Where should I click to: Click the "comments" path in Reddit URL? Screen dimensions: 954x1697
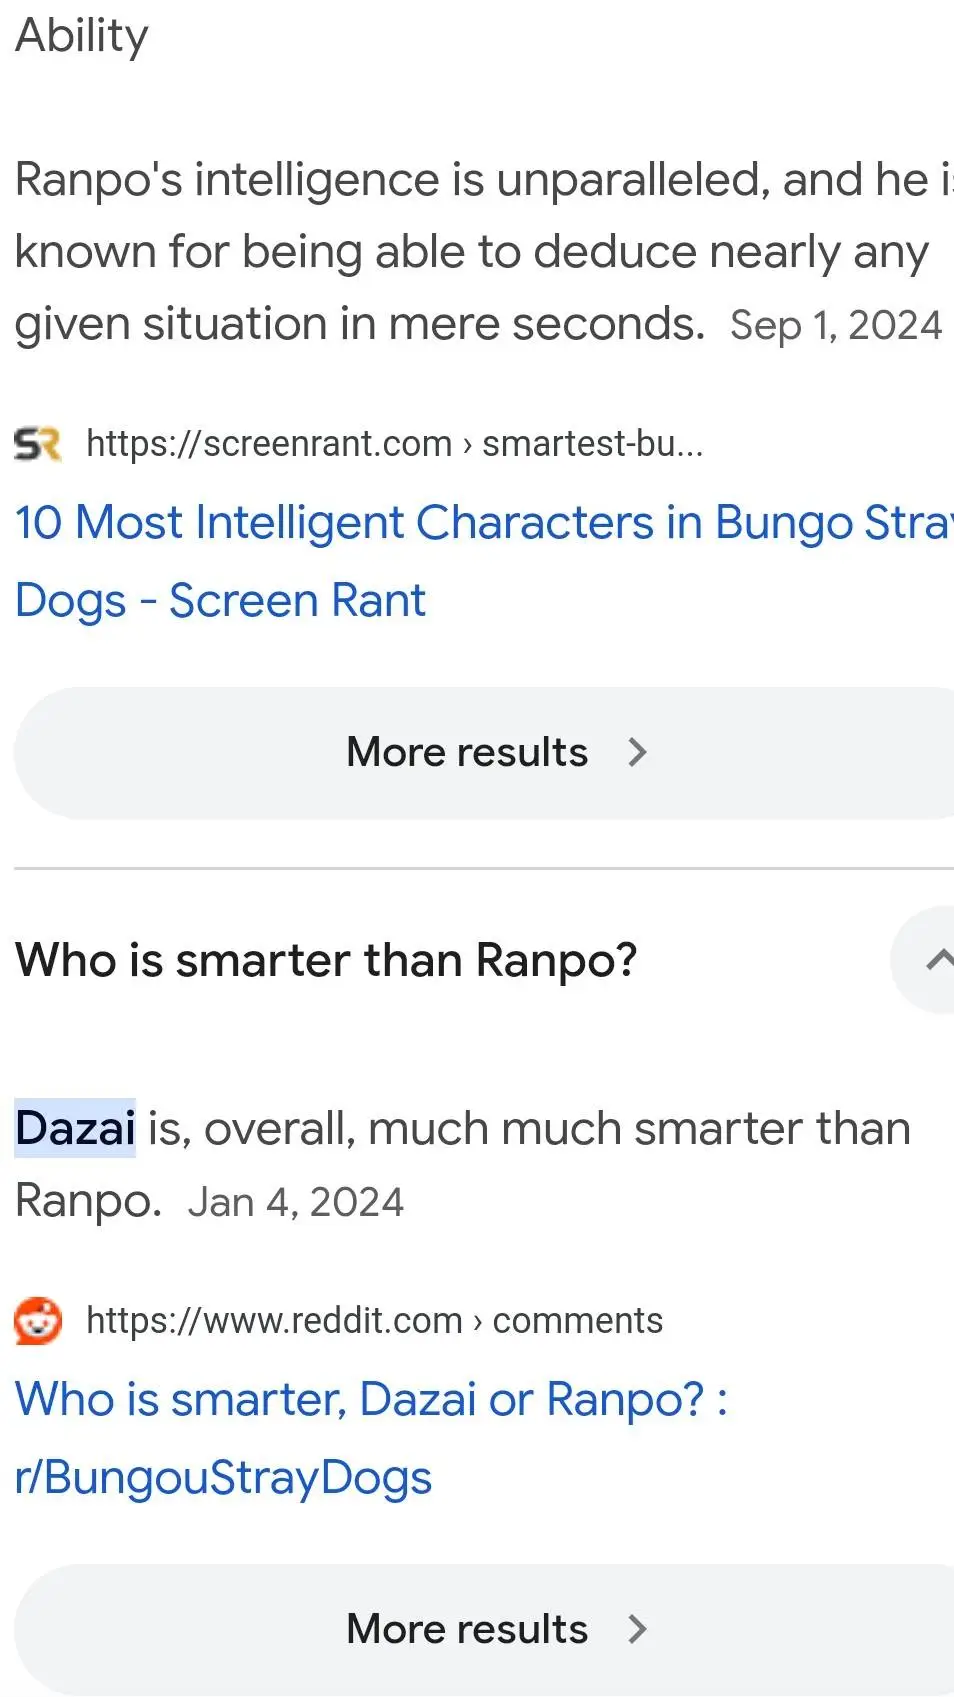click(x=577, y=1321)
